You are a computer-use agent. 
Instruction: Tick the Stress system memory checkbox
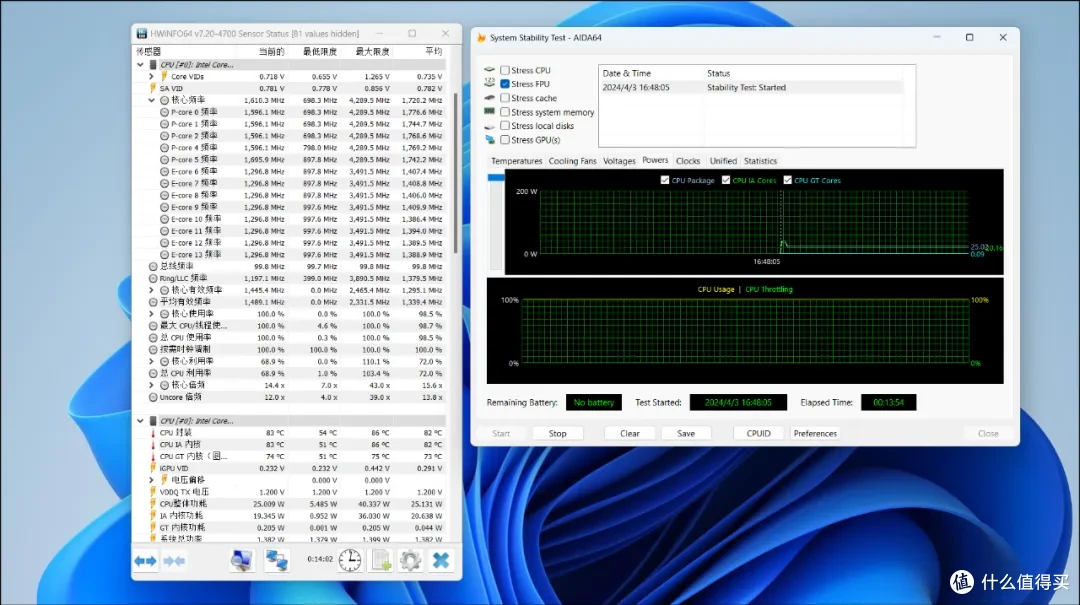pos(505,112)
